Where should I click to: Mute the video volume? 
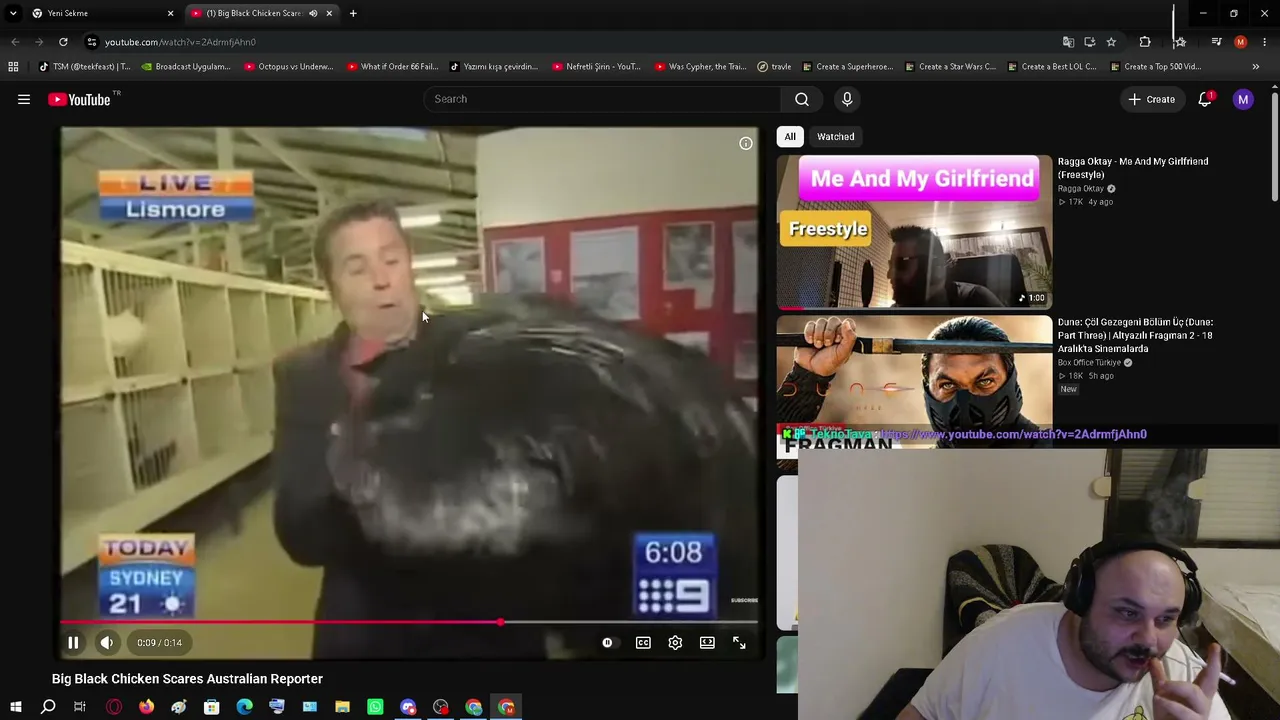pos(106,643)
